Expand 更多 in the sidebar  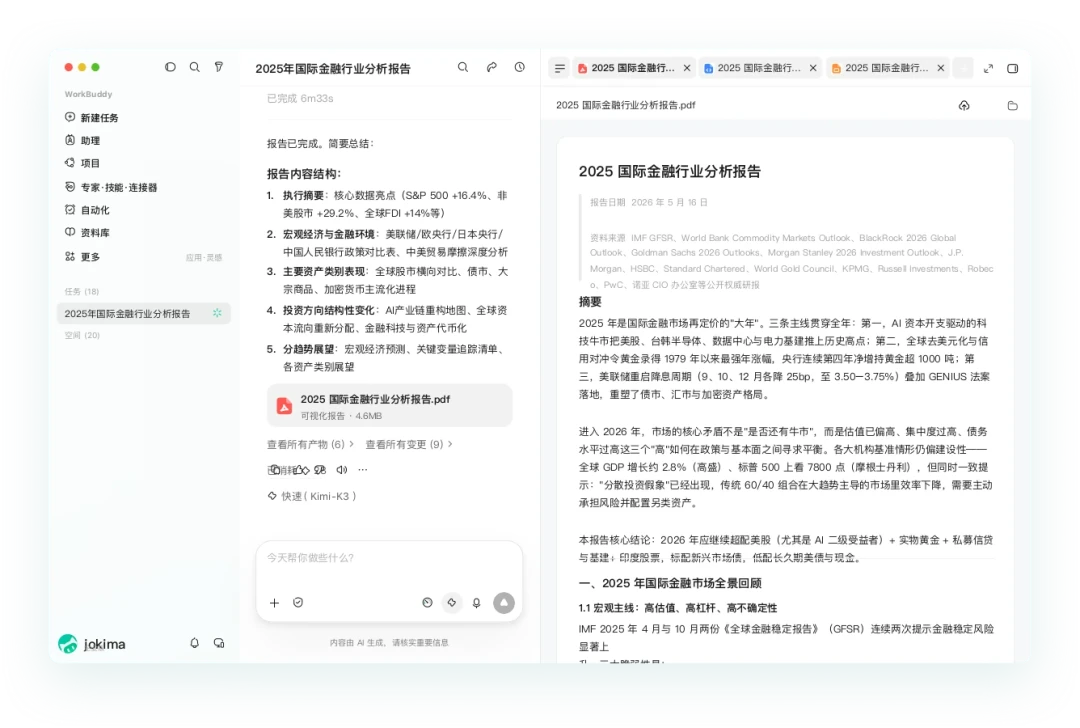[x=83, y=257]
